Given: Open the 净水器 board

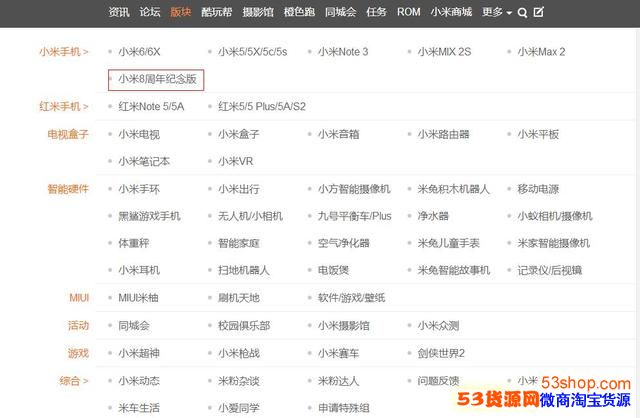Looking at the screenshot, I should [433, 216].
